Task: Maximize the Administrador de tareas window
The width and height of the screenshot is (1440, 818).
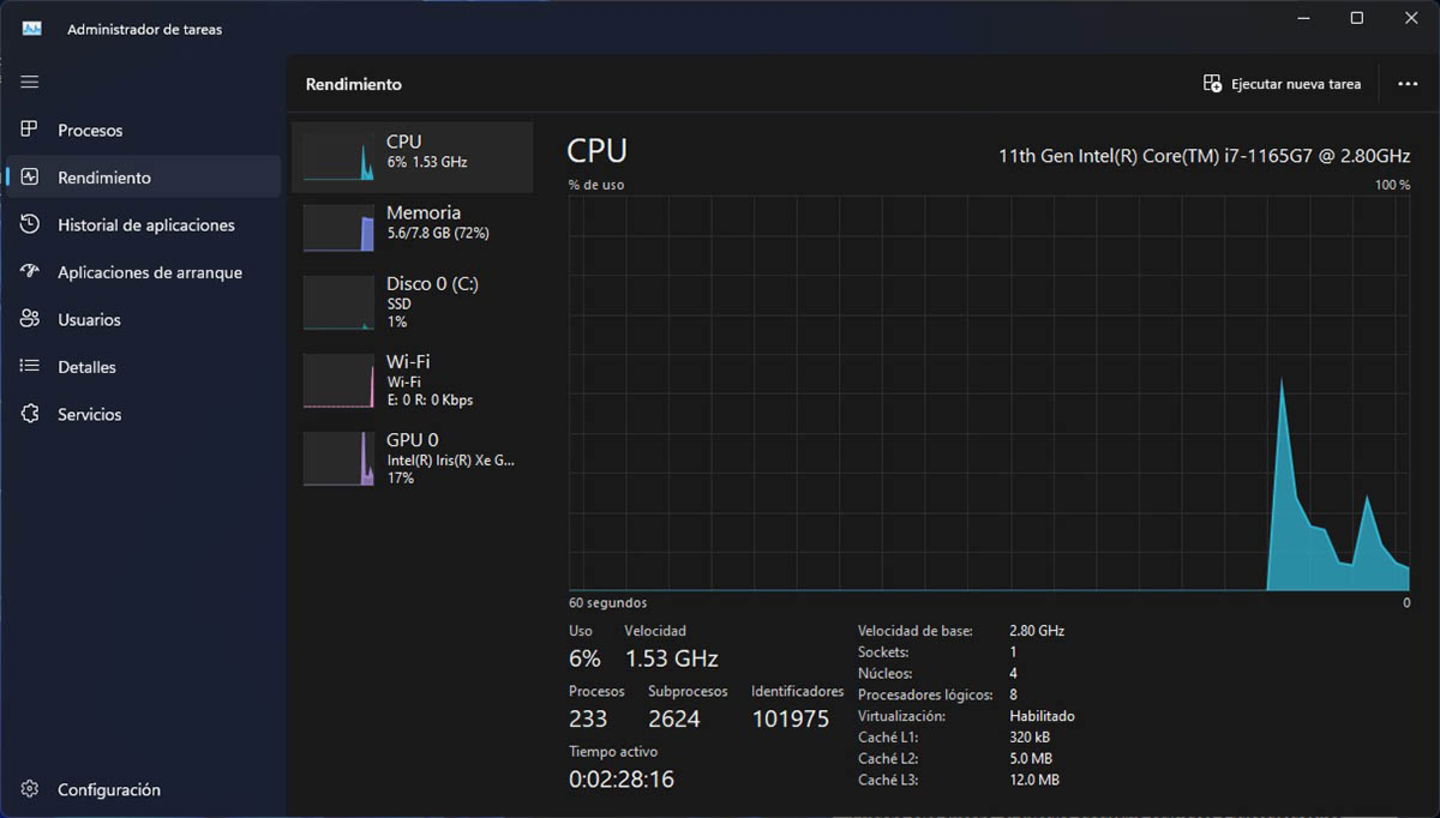Action: [x=1357, y=18]
